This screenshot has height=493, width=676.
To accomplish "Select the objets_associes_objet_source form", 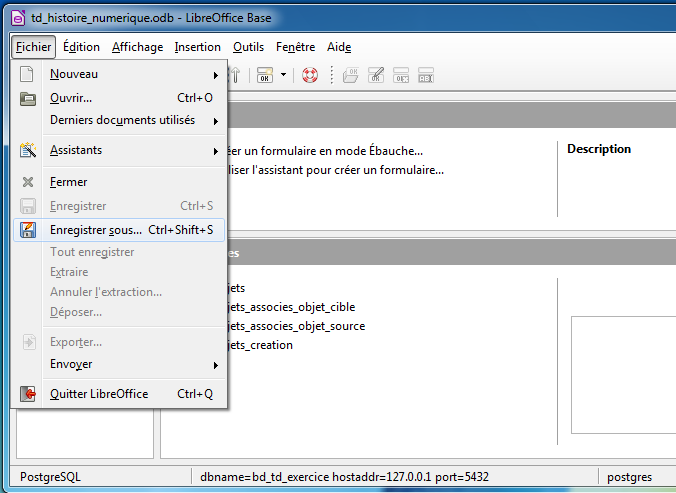I will click(297, 326).
